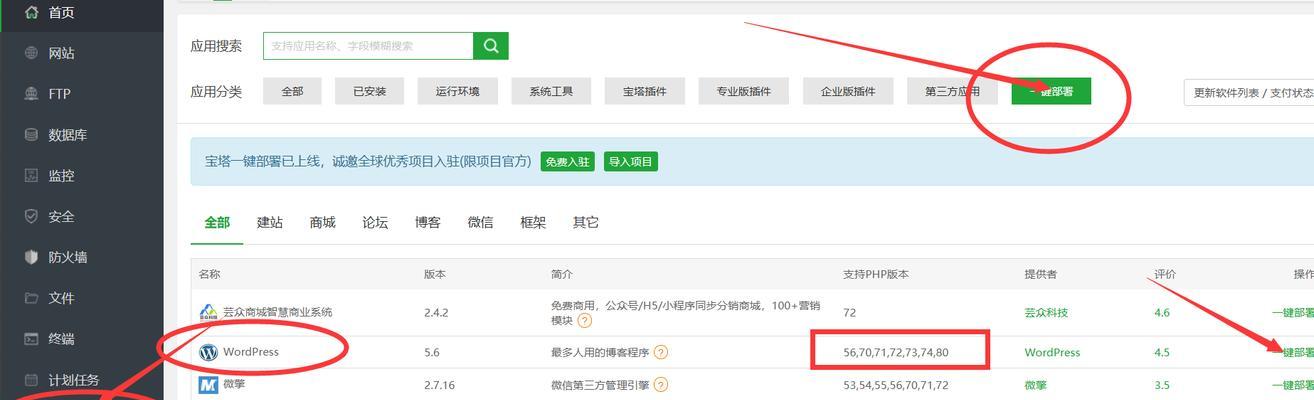Click the 防火墙 firewall icon
1314x400 pixels.
(x=31, y=257)
